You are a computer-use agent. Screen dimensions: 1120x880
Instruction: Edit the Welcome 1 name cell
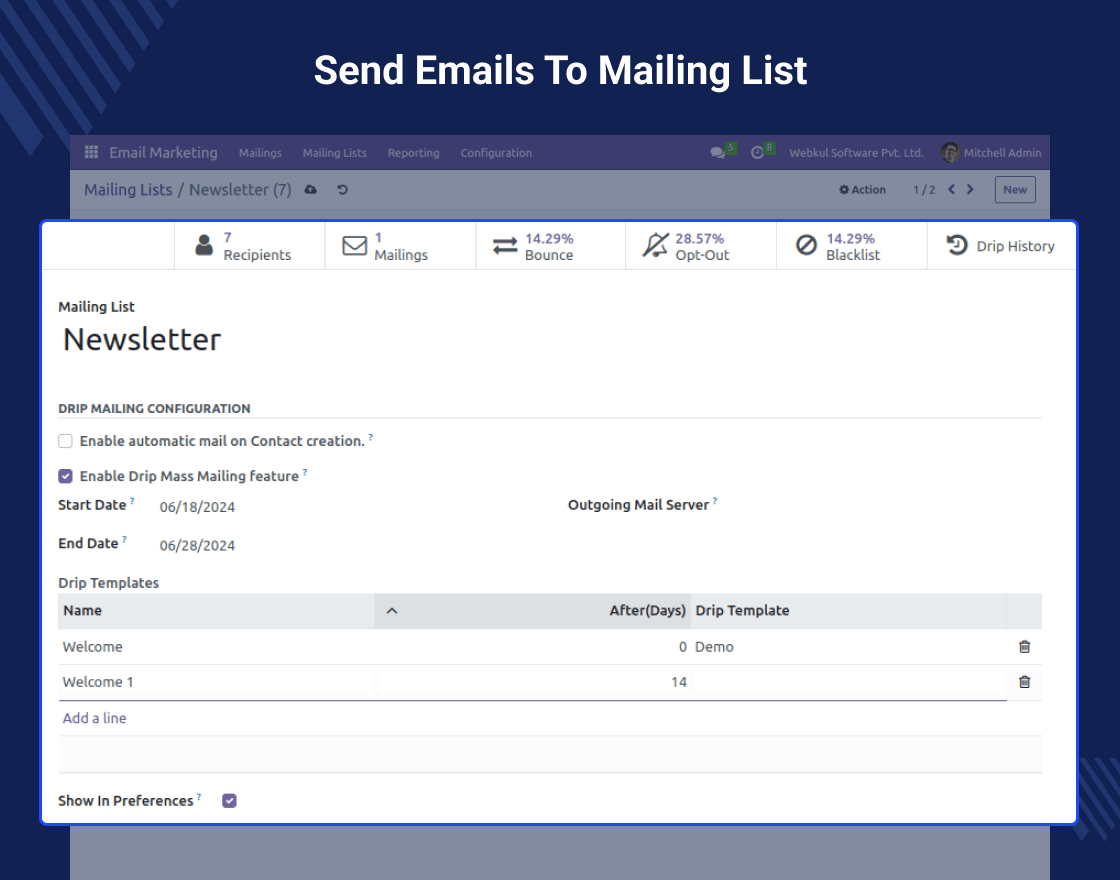pos(216,682)
